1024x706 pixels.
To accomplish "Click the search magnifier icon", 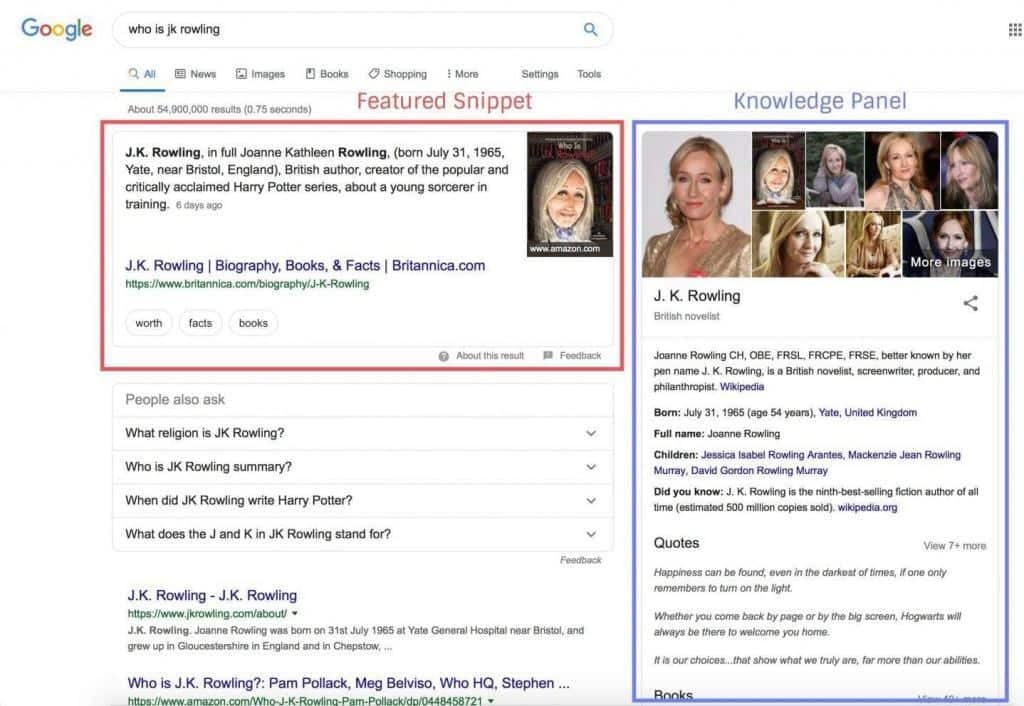I will coord(590,29).
